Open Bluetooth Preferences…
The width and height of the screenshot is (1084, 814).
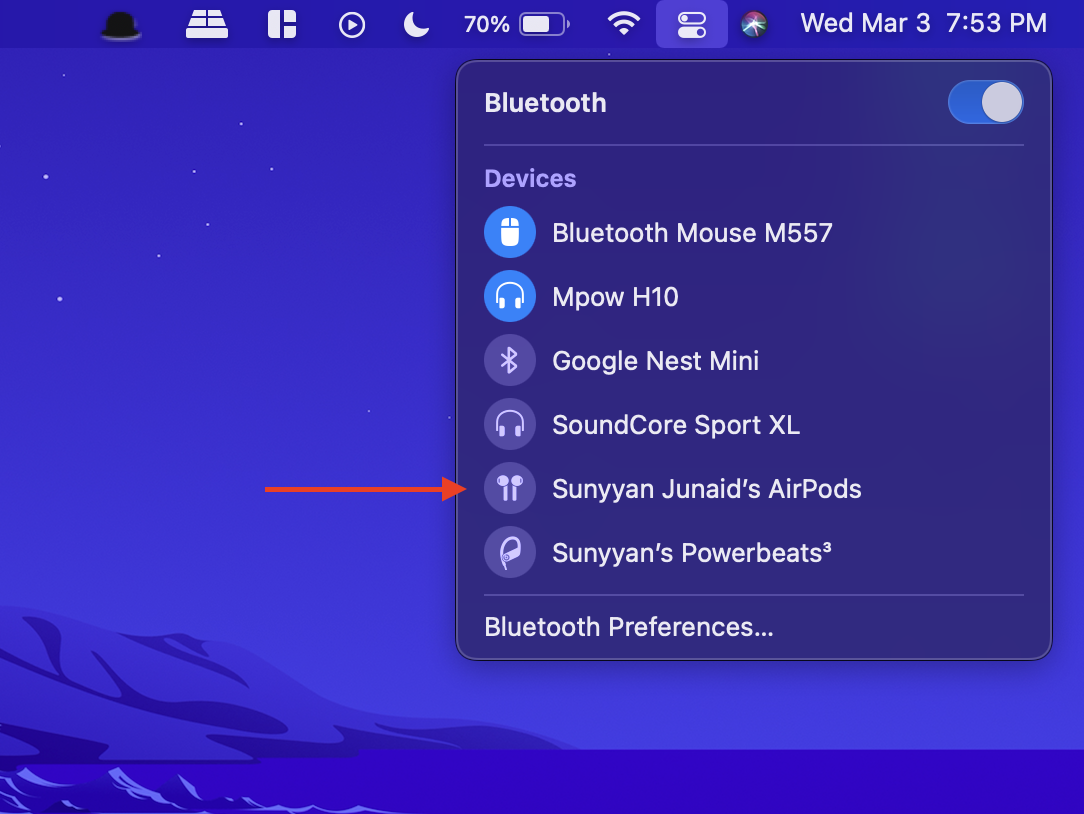tap(628, 627)
